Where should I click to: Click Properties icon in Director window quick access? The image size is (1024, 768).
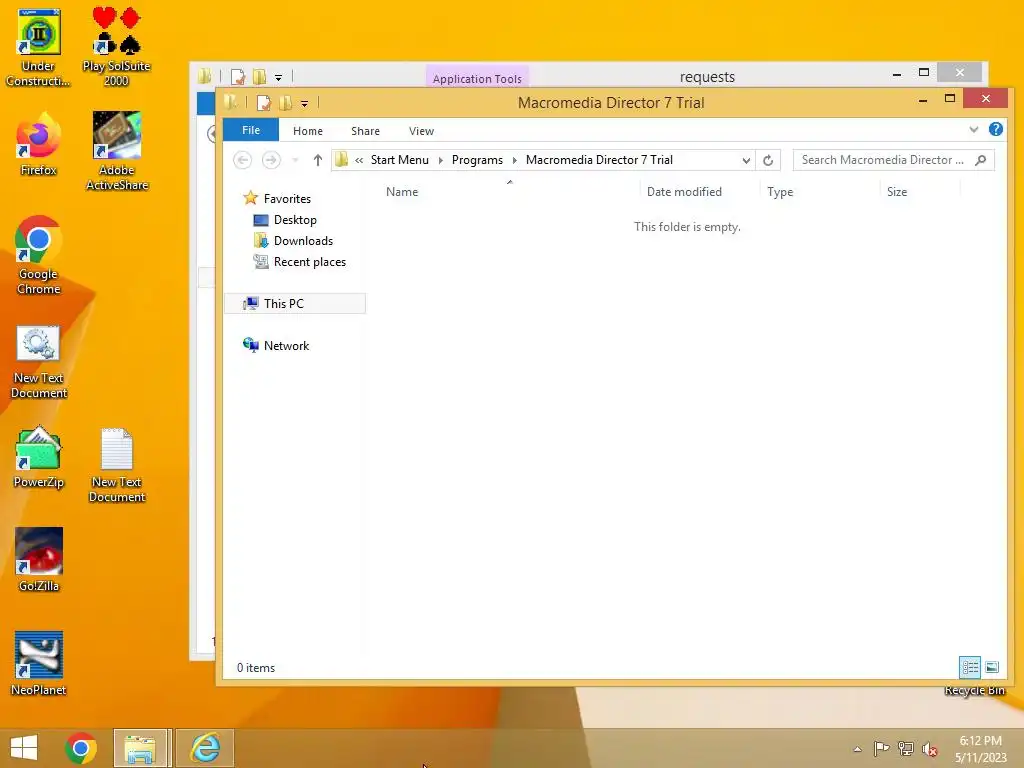click(x=264, y=103)
